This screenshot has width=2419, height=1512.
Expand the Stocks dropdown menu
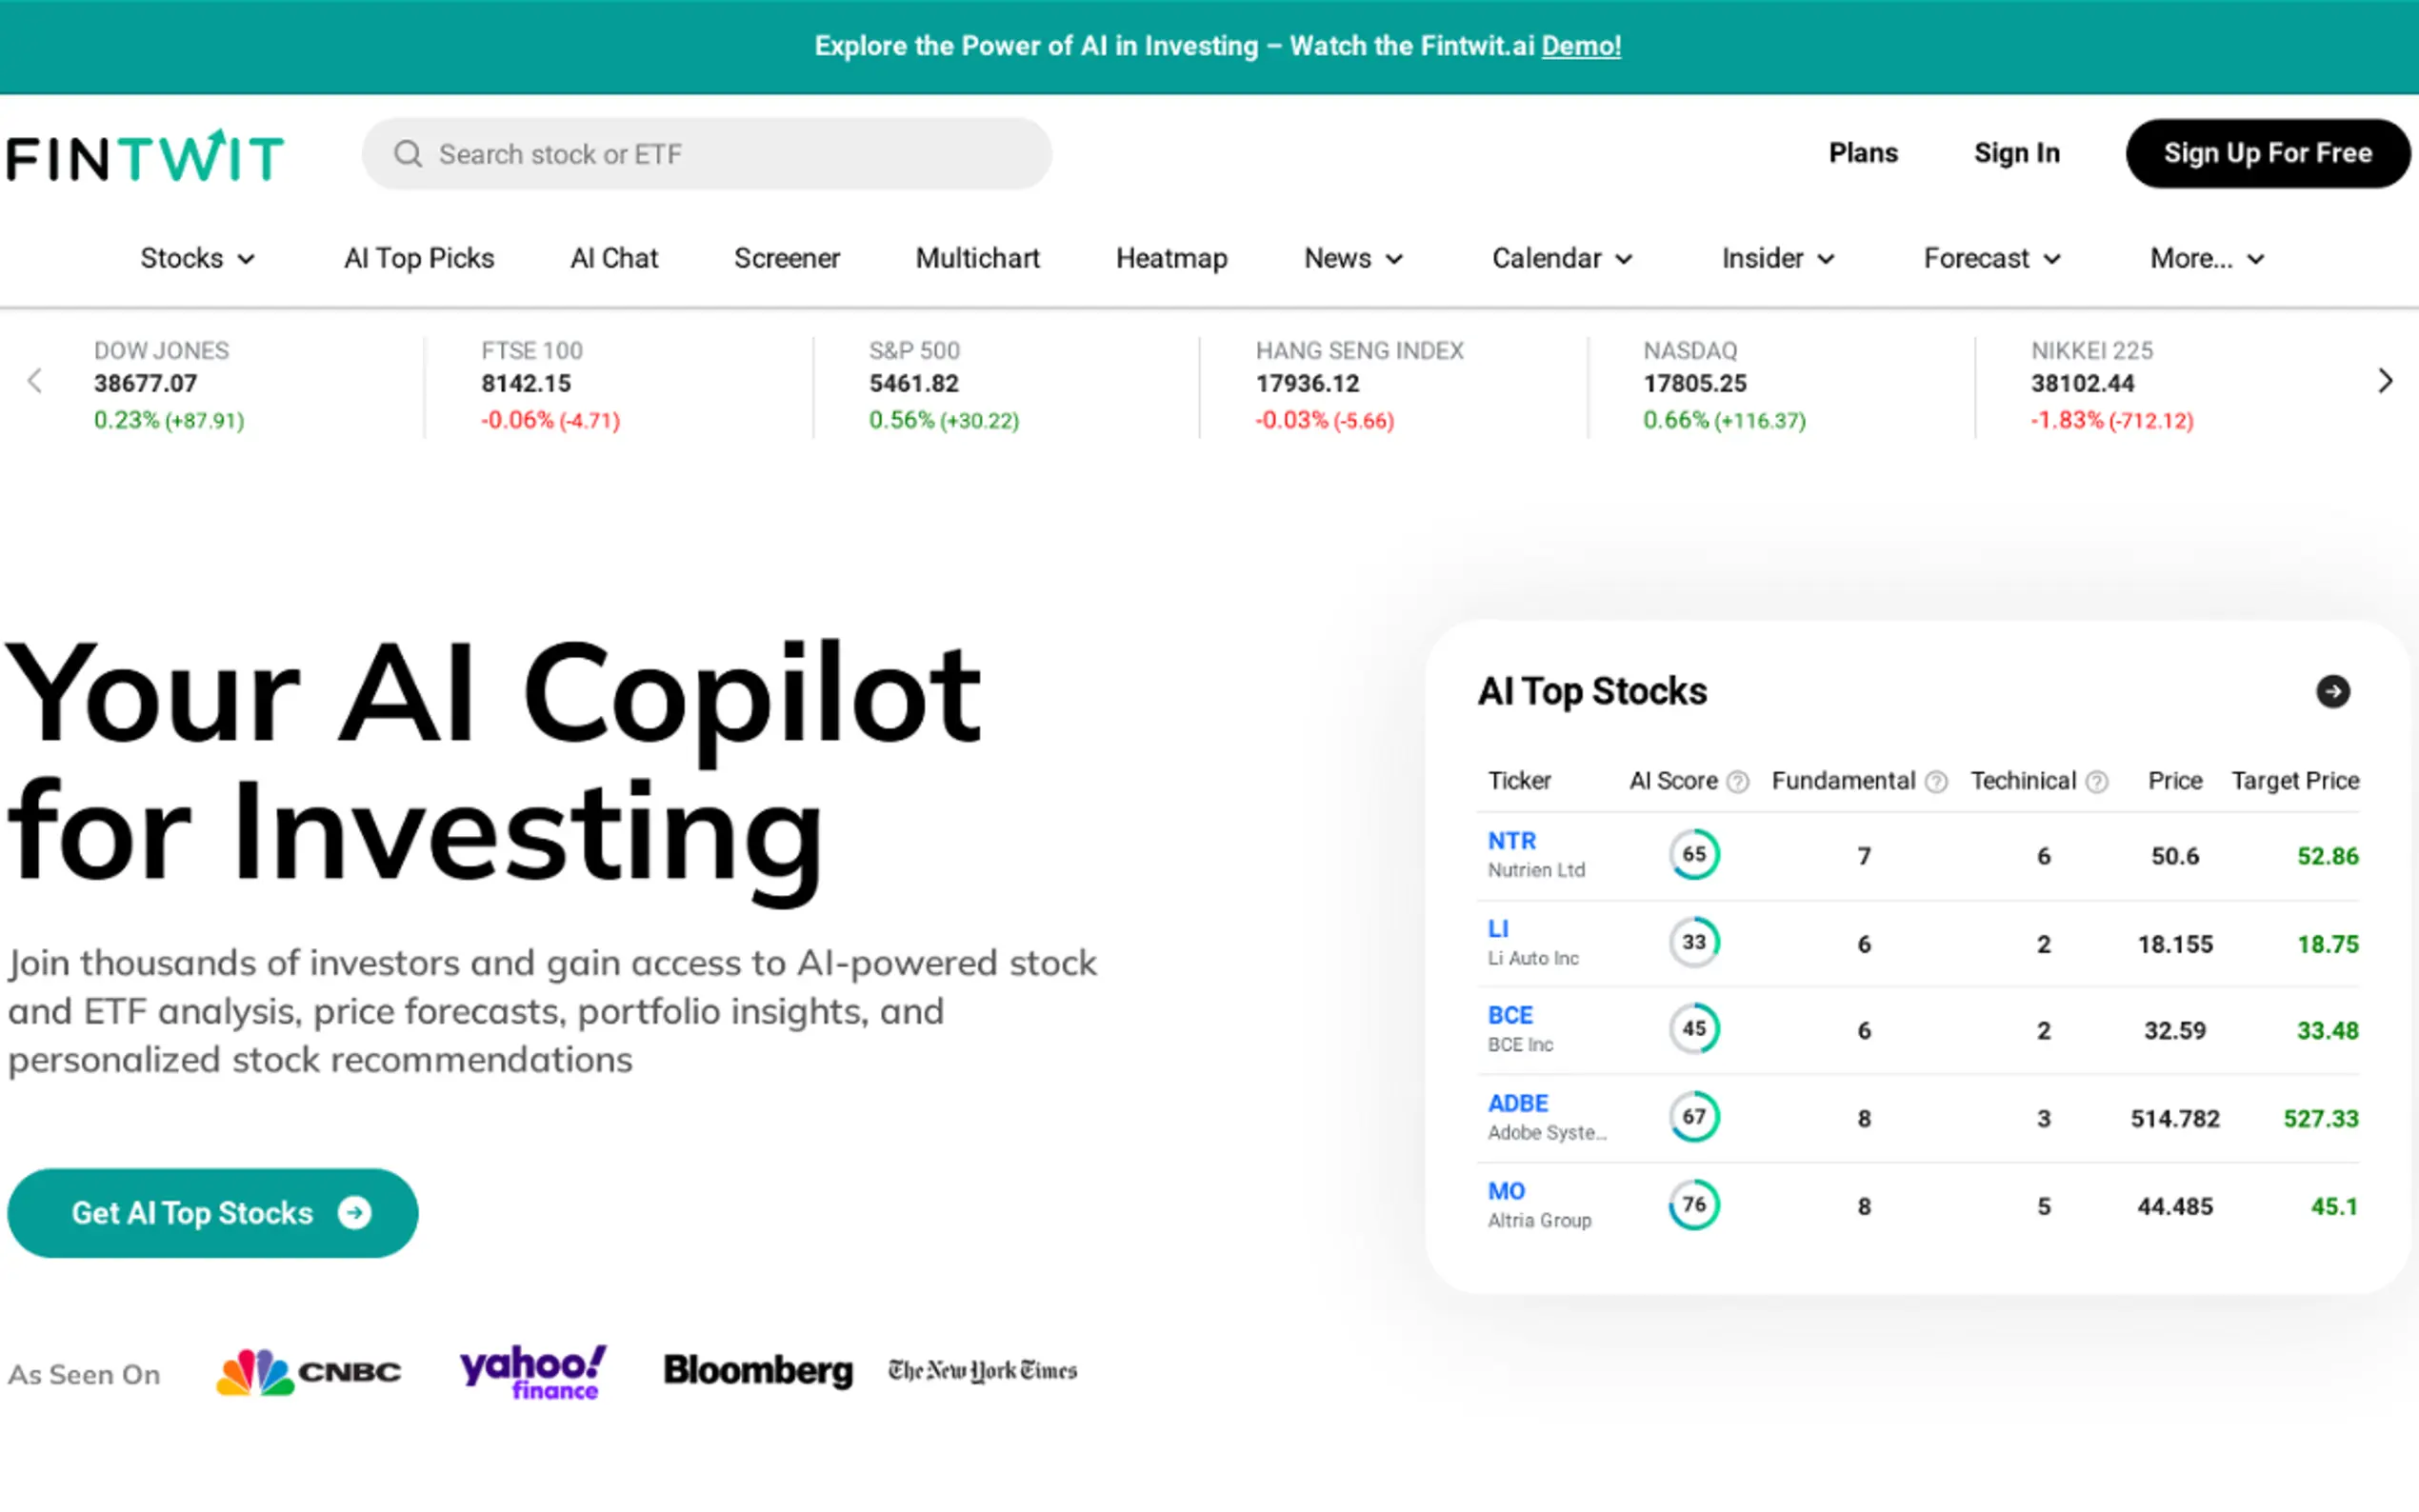pyautogui.click(x=197, y=258)
